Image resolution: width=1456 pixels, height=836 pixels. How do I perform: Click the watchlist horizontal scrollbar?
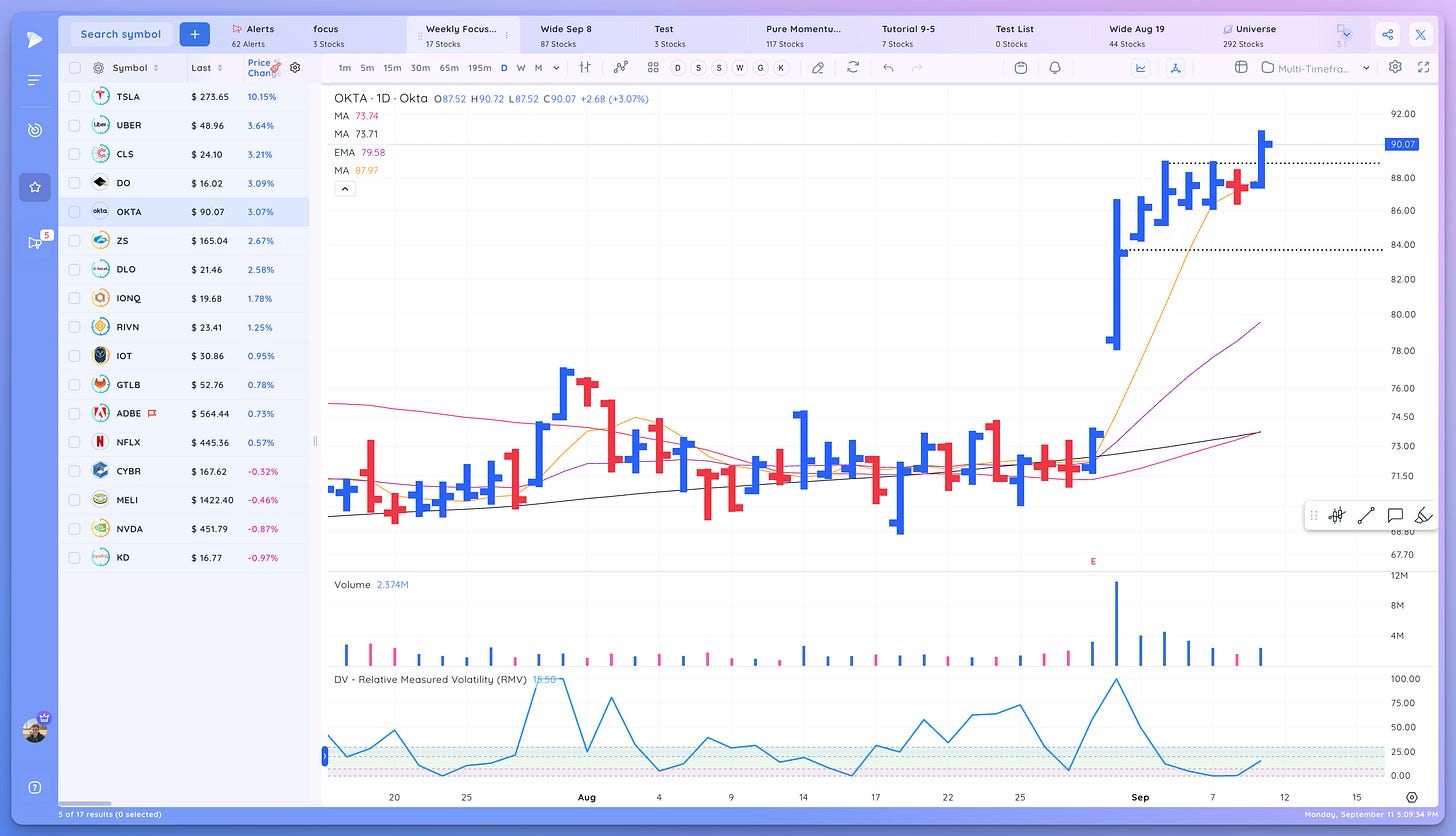[x=84, y=803]
